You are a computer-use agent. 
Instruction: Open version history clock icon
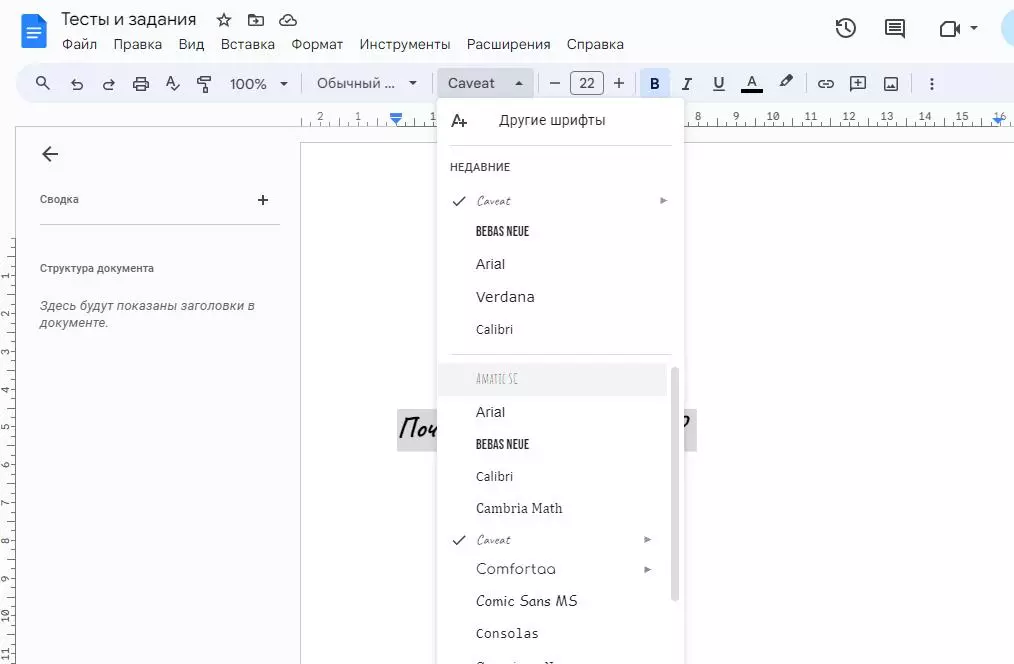846,28
